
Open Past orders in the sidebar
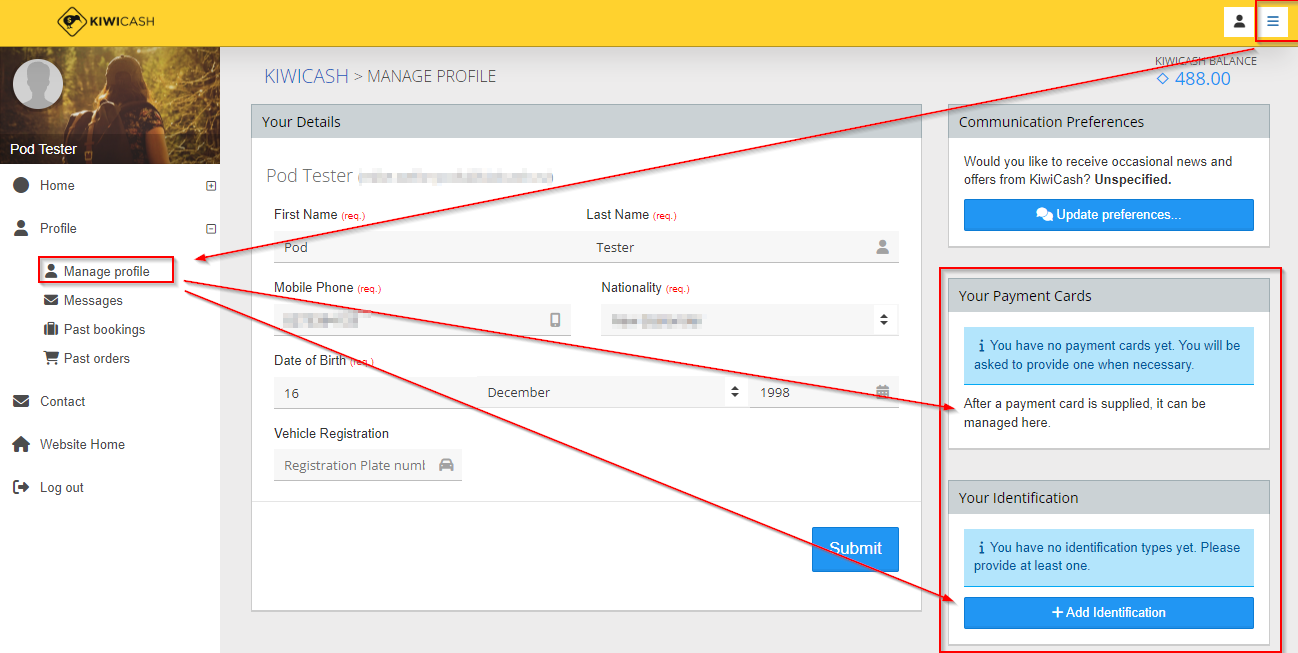pos(97,358)
